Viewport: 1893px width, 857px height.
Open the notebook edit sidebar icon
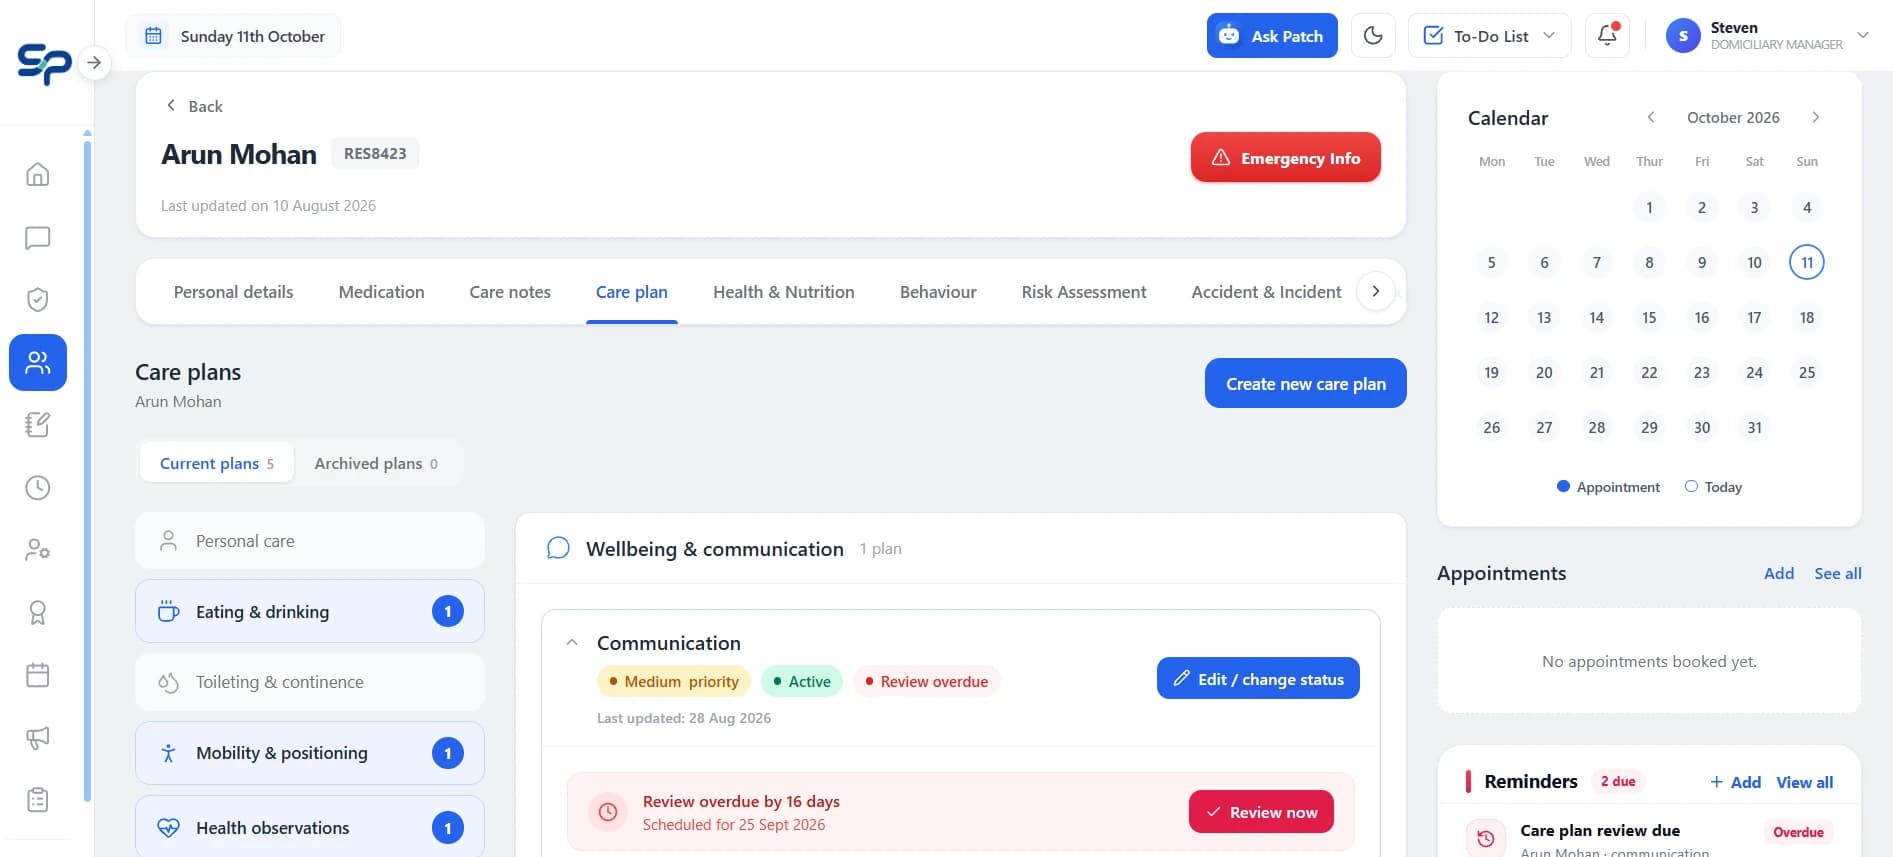37,425
